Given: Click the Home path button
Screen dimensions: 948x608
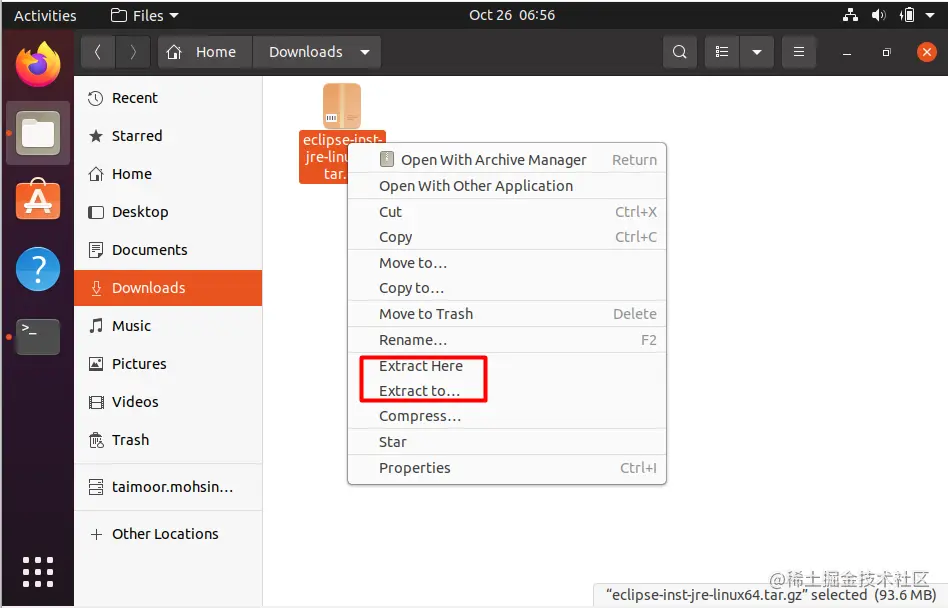Looking at the screenshot, I should click(206, 52).
